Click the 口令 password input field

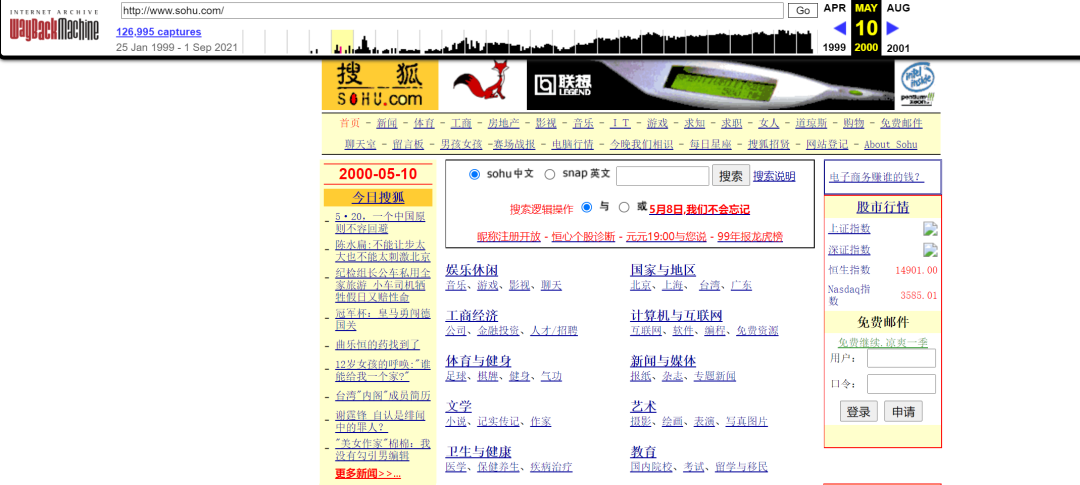901,384
